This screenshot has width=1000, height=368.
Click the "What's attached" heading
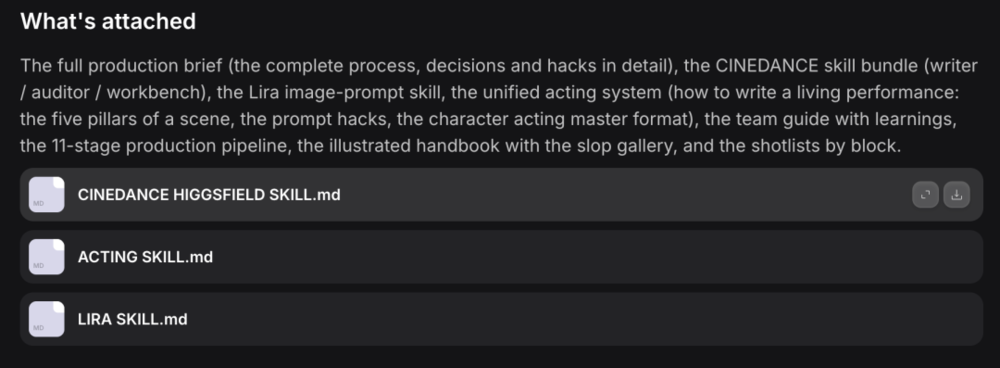108,21
